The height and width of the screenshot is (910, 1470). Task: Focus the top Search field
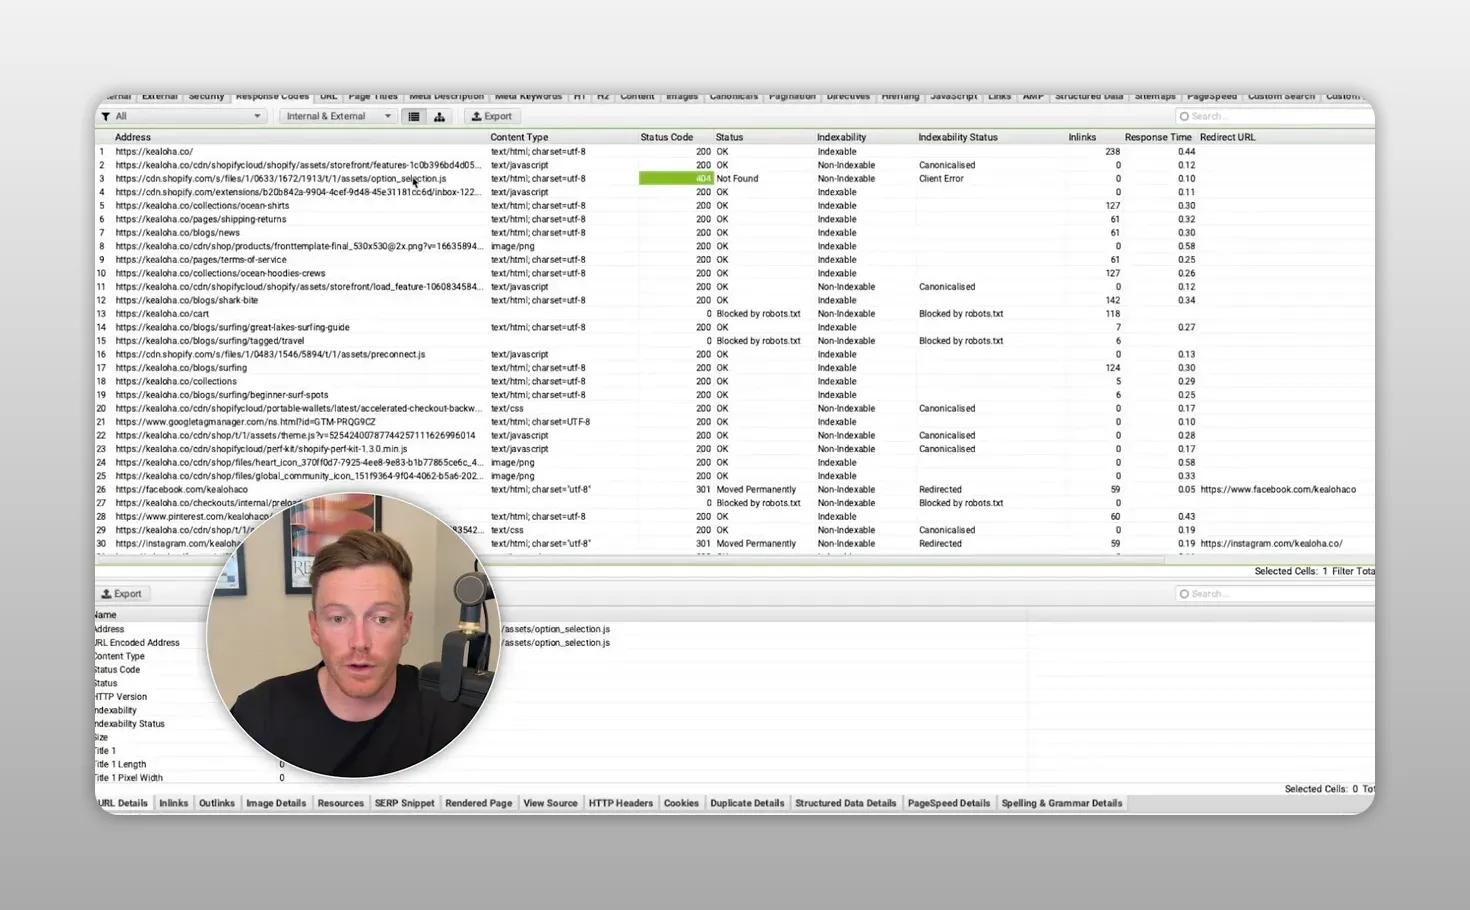pyautogui.click(x=1275, y=117)
